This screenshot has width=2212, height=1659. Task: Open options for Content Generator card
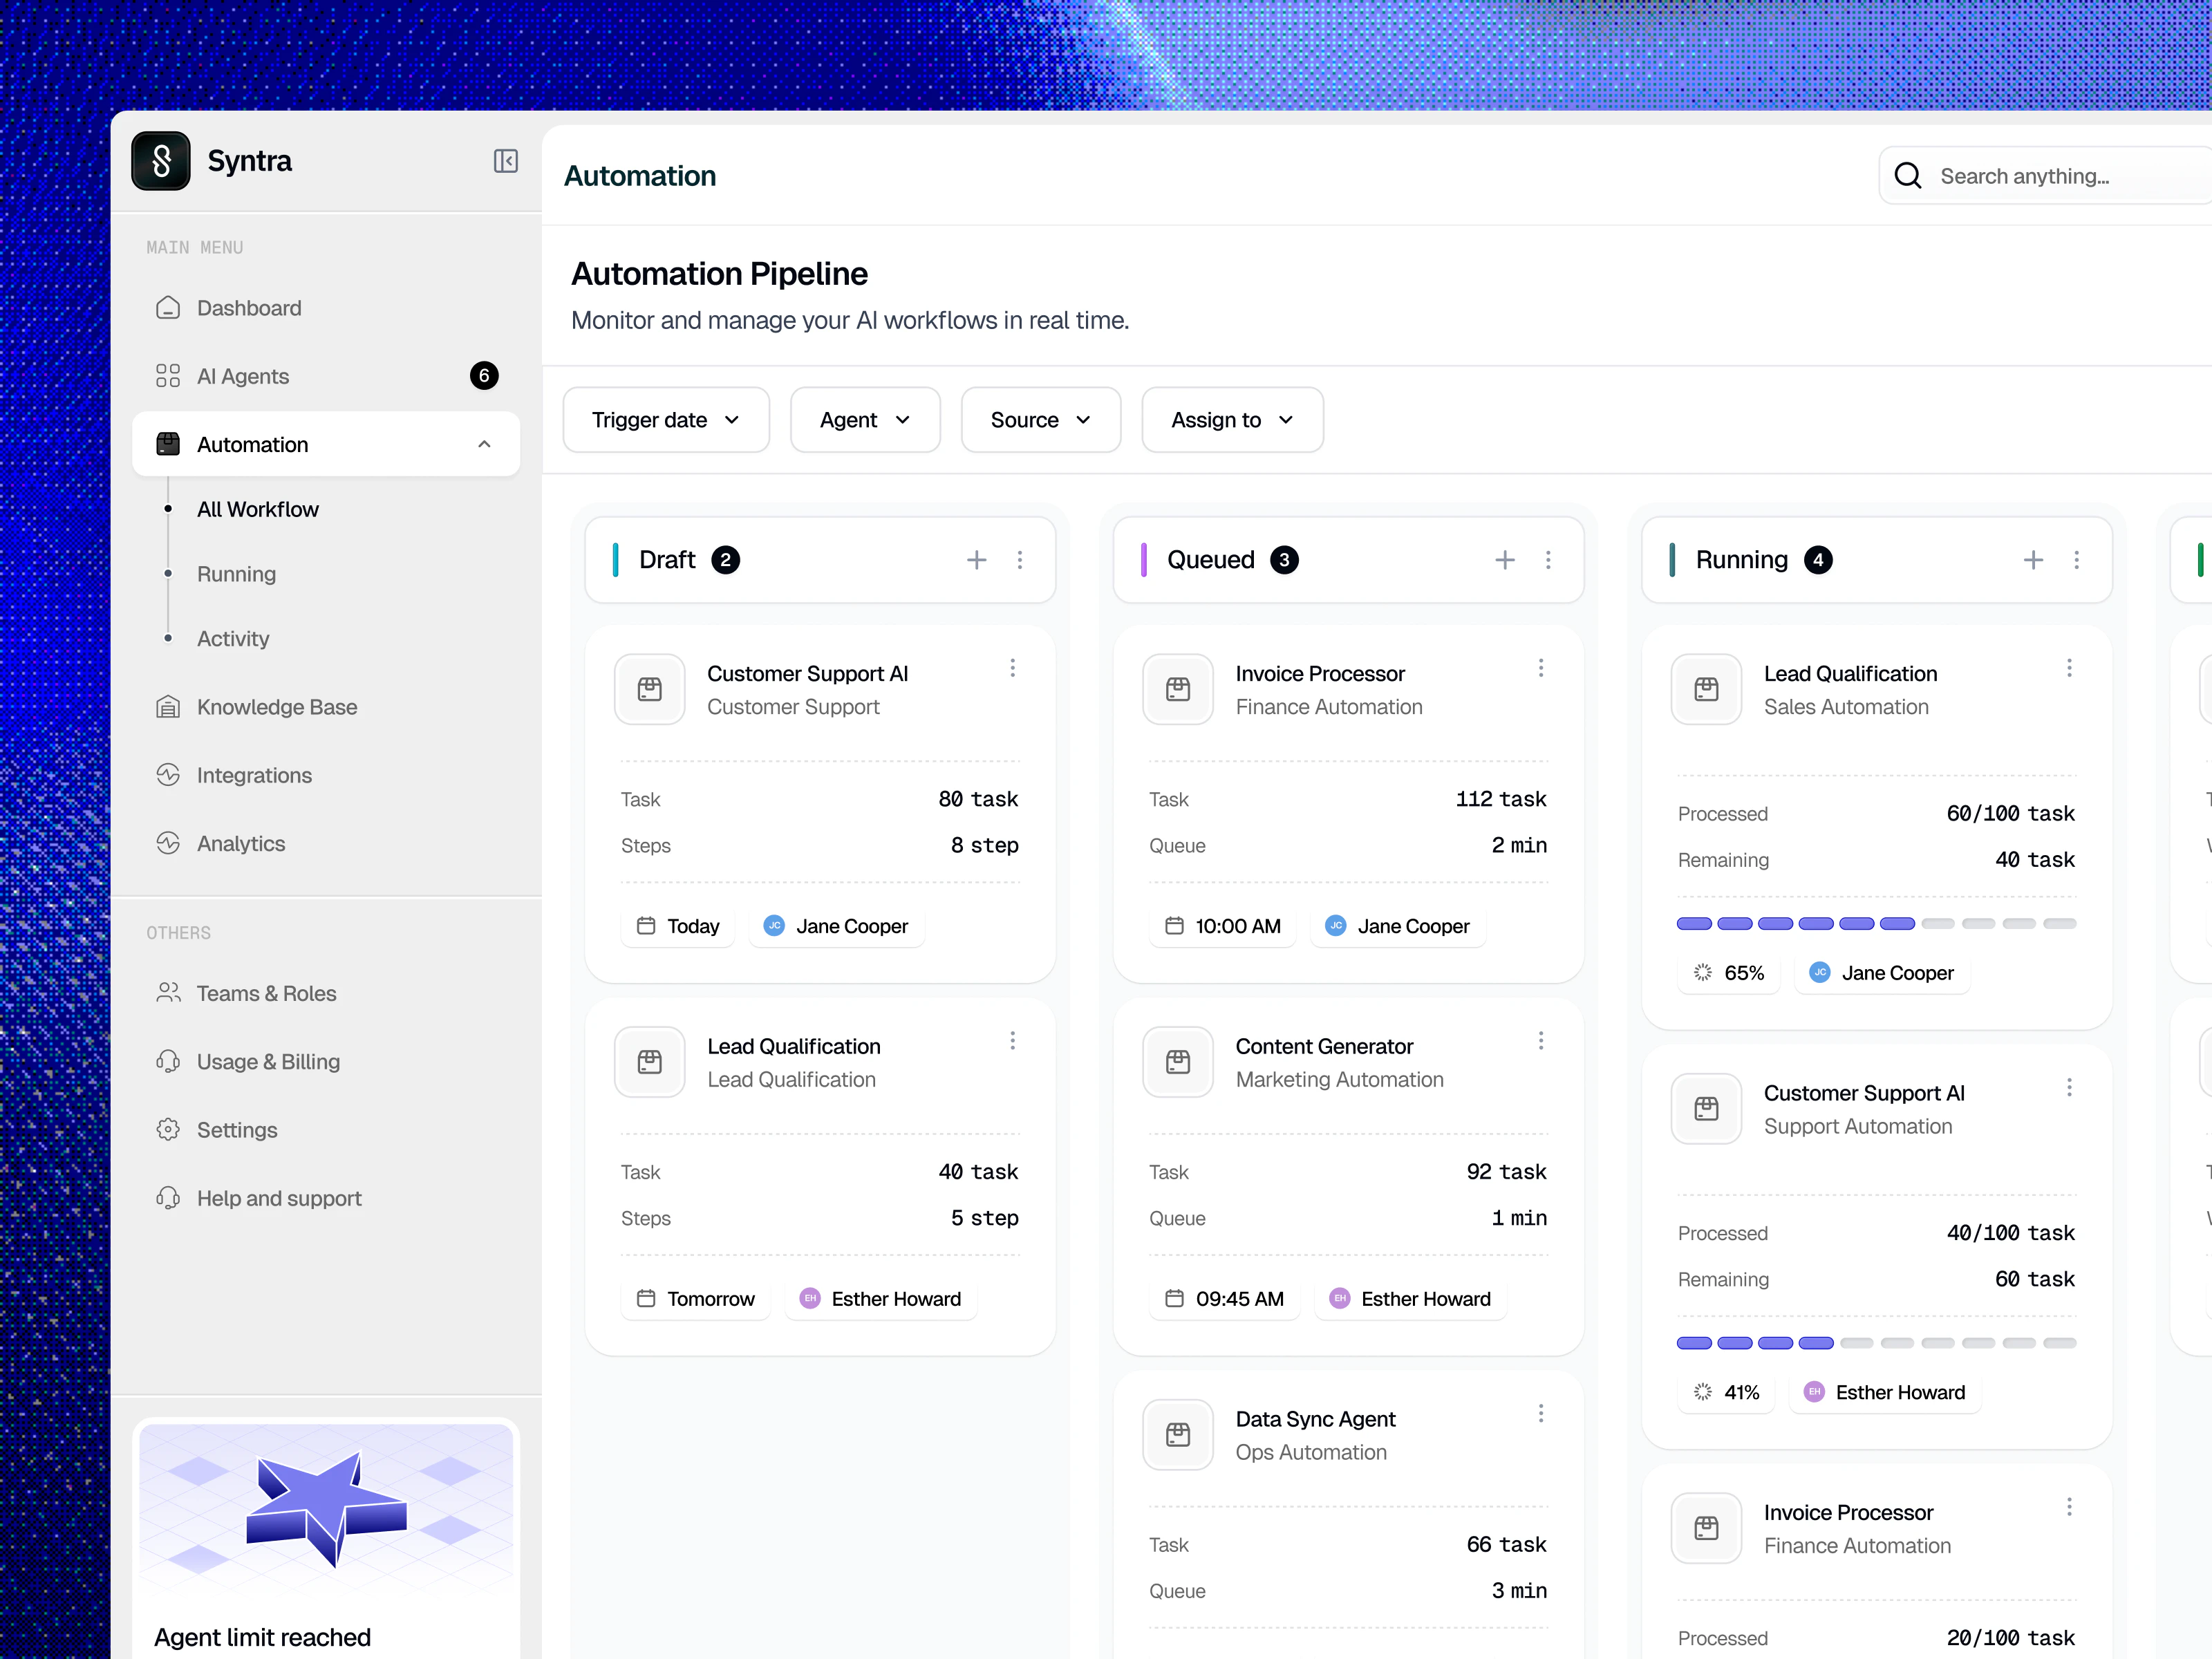point(1541,1041)
